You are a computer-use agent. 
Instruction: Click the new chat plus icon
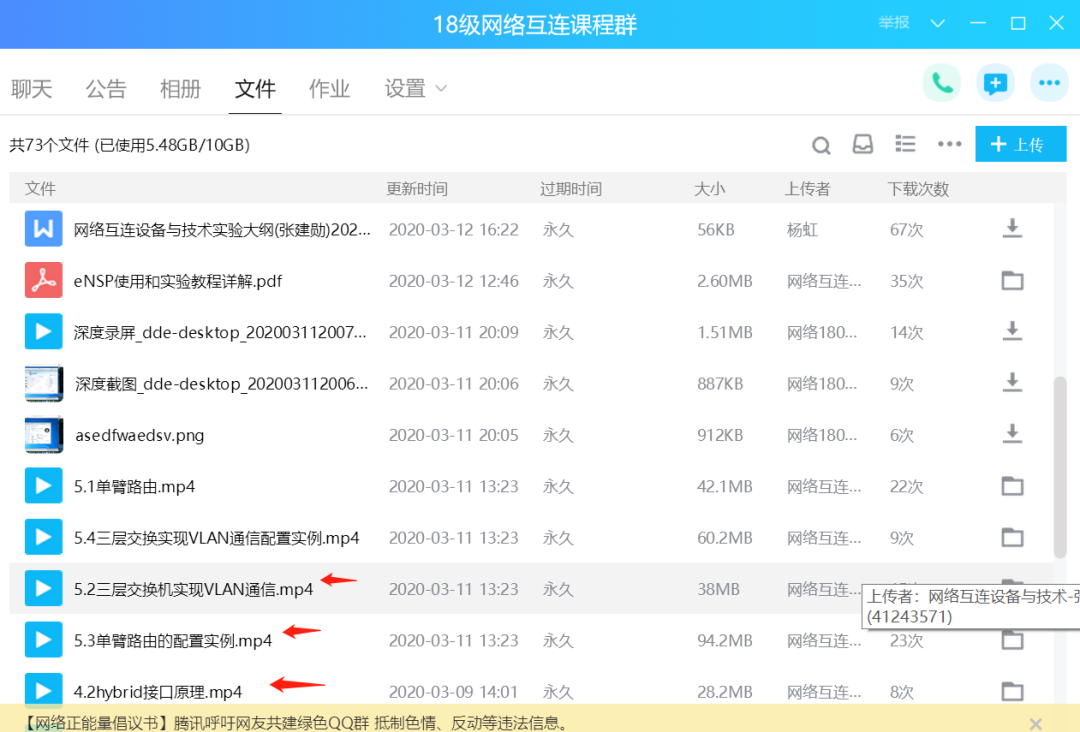click(995, 83)
